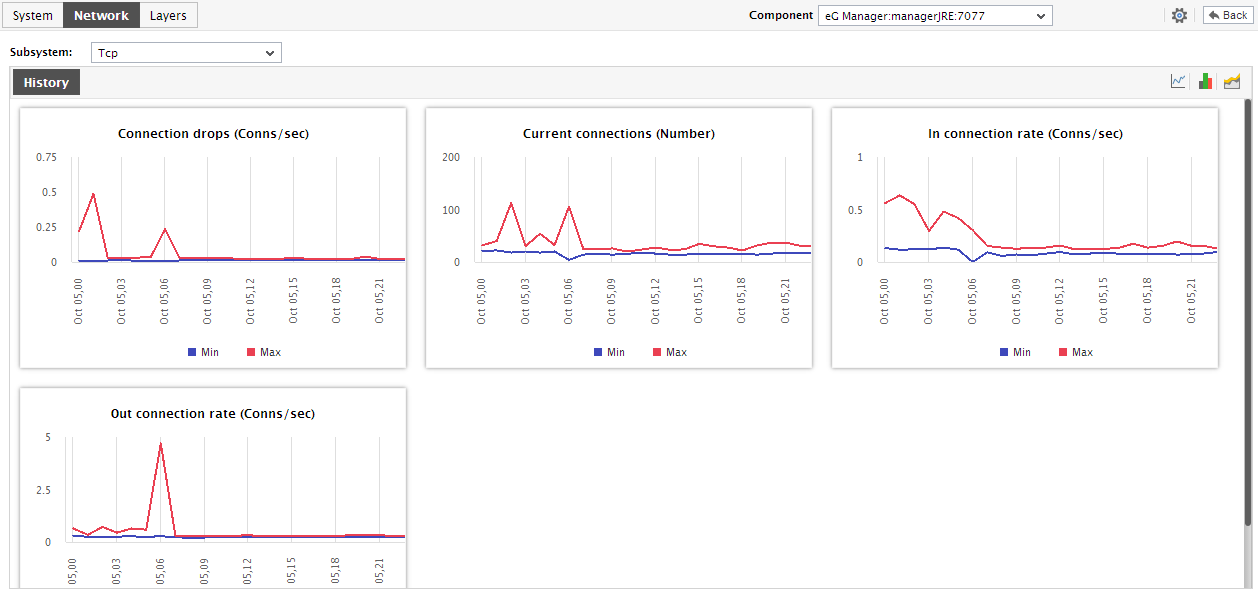Open the settings gear icon

pyautogui.click(x=1179, y=15)
